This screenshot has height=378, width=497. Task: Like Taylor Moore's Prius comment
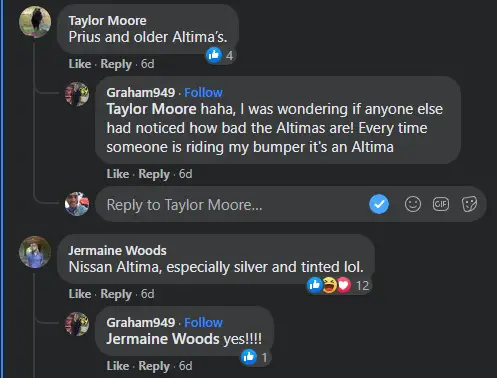pyautogui.click(x=80, y=64)
